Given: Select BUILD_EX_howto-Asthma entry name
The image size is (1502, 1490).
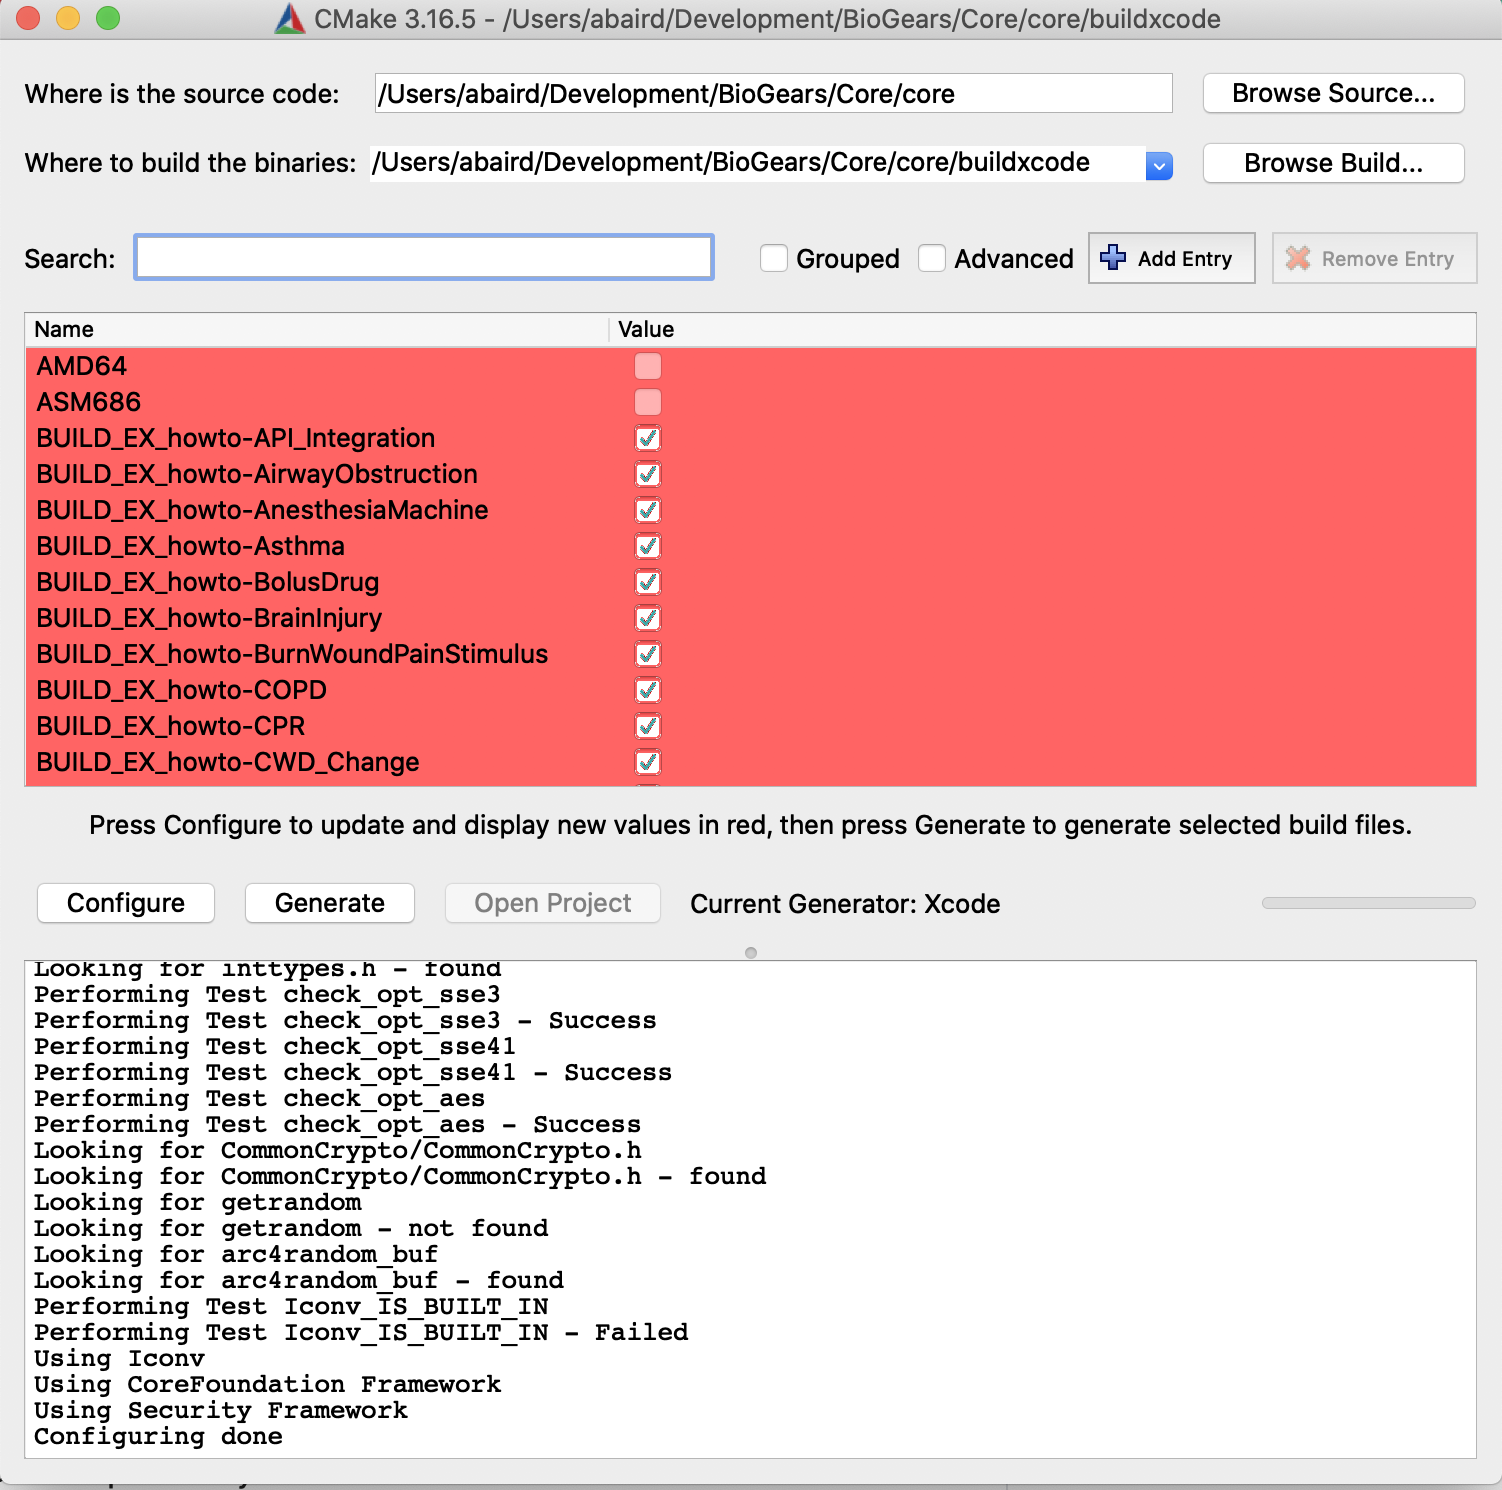Looking at the screenshot, I should click(190, 546).
